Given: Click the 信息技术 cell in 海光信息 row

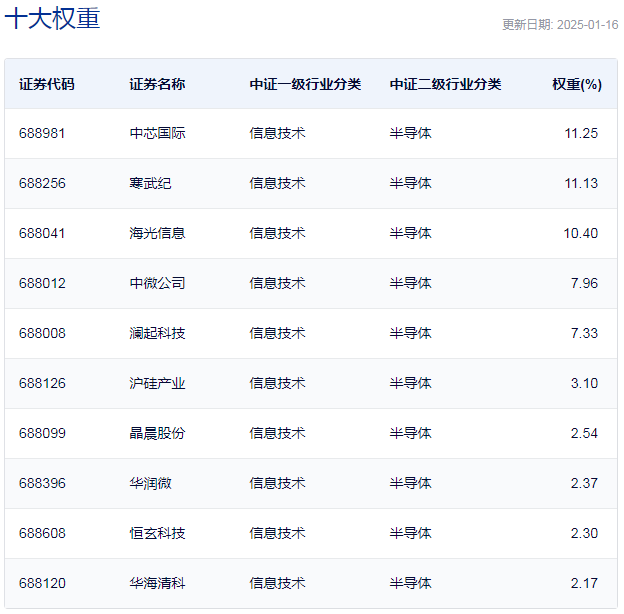Looking at the screenshot, I should (x=277, y=233).
